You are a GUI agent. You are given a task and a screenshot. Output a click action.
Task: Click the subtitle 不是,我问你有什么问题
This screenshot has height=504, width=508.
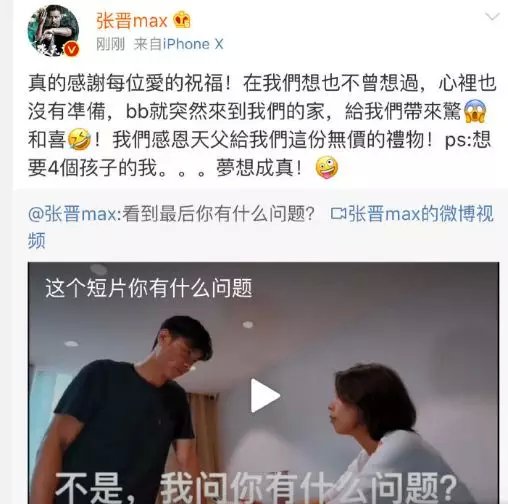point(256,489)
